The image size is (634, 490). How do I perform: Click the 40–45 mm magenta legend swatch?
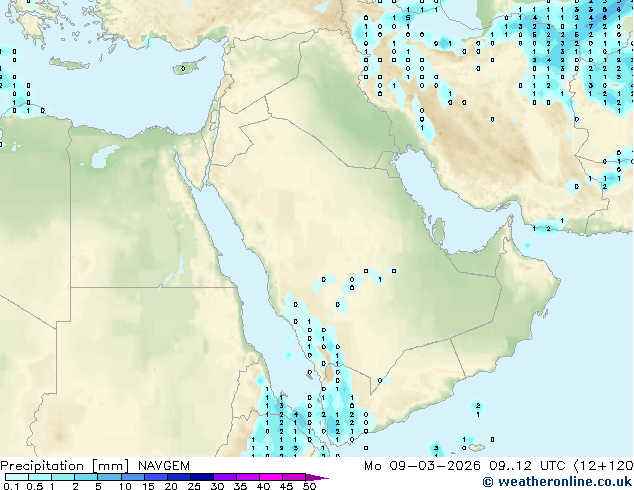click(271, 477)
